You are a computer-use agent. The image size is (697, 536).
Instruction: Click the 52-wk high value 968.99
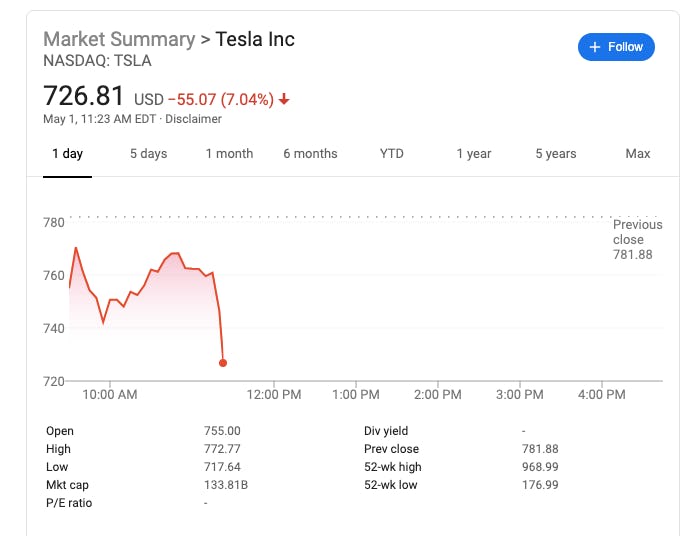pyautogui.click(x=540, y=467)
